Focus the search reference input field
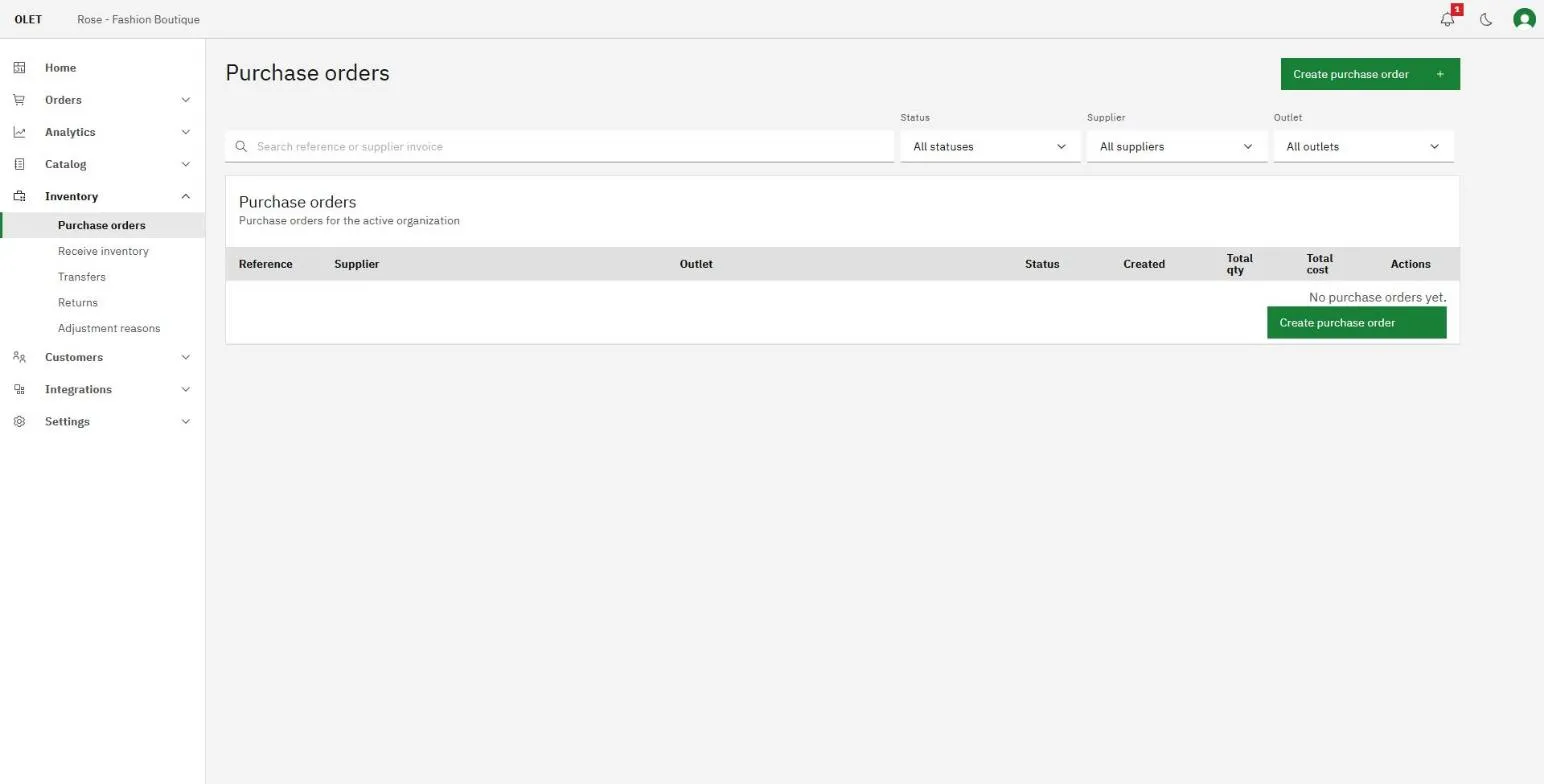The height and width of the screenshot is (784, 1544). point(560,146)
